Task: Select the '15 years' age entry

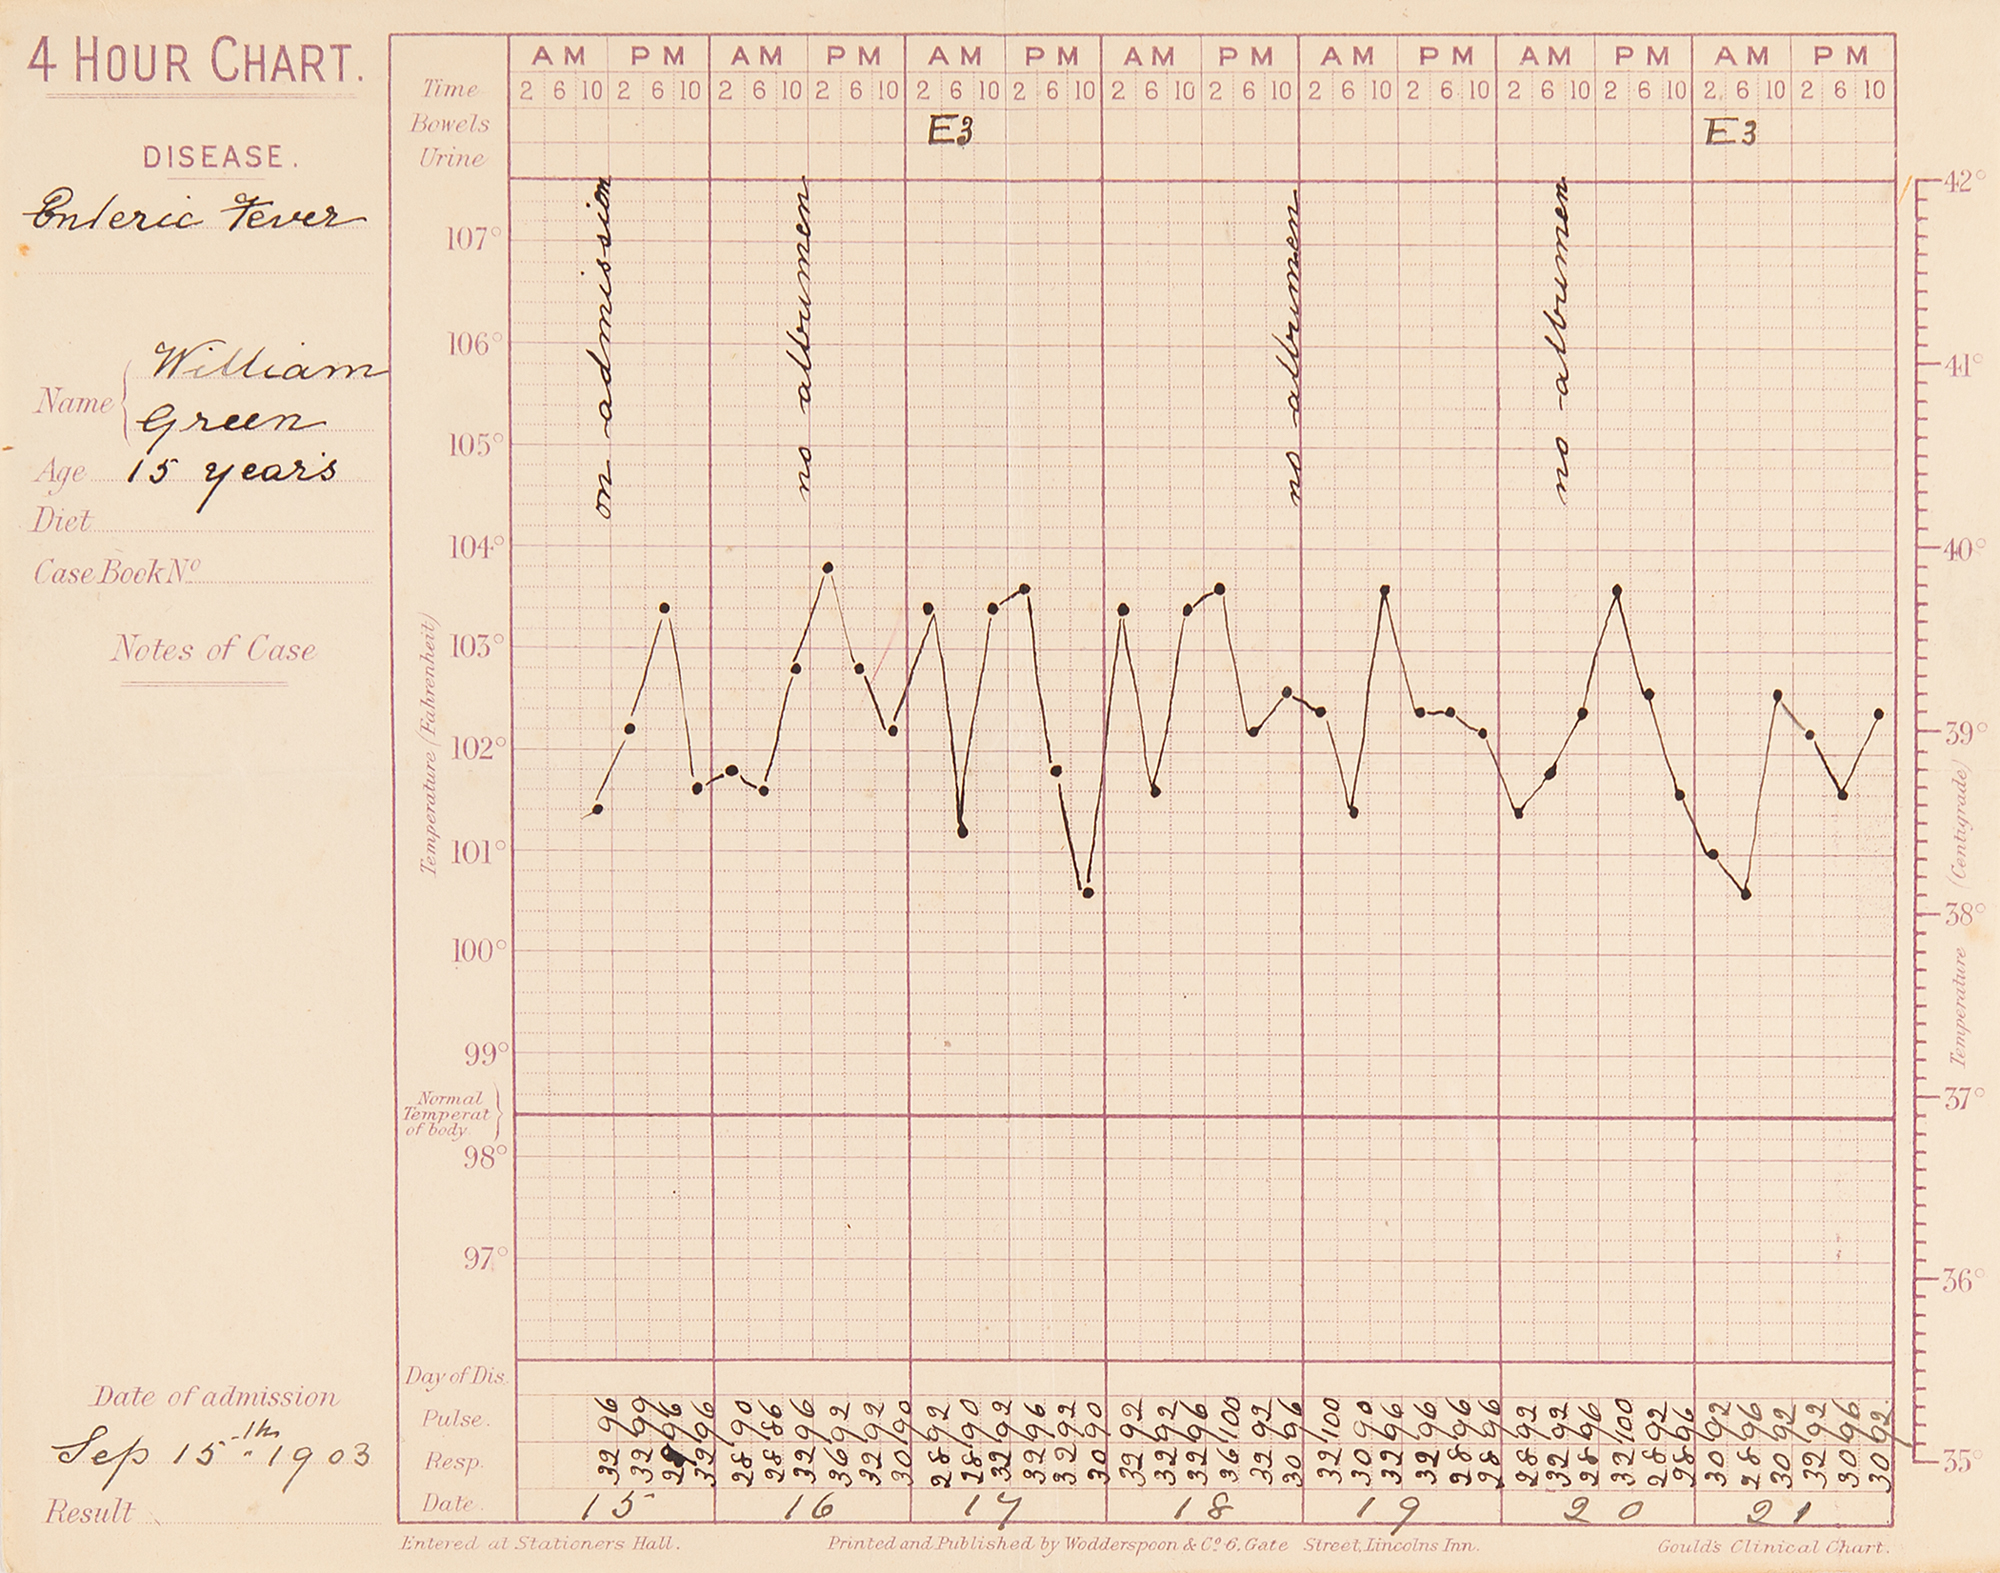Action: tap(232, 472)
